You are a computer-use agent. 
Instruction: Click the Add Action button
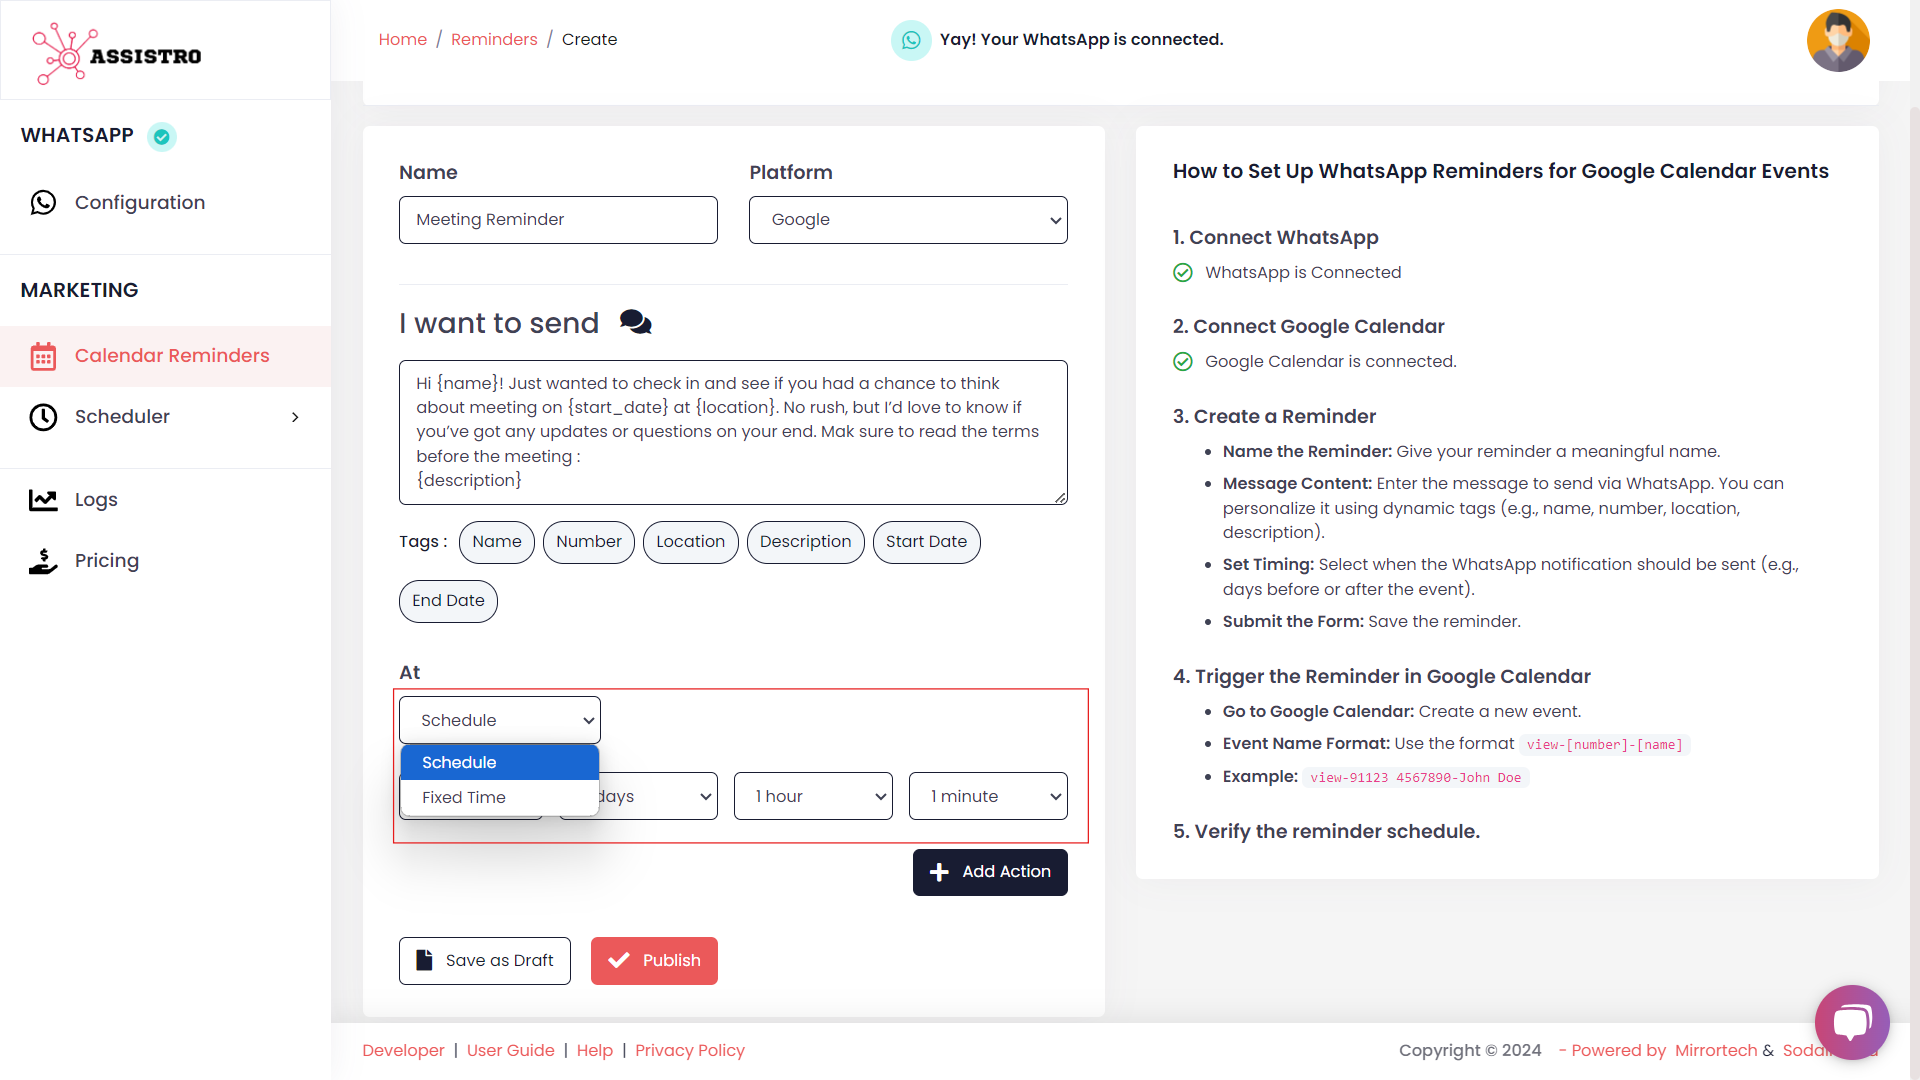(x=990, y=872)
